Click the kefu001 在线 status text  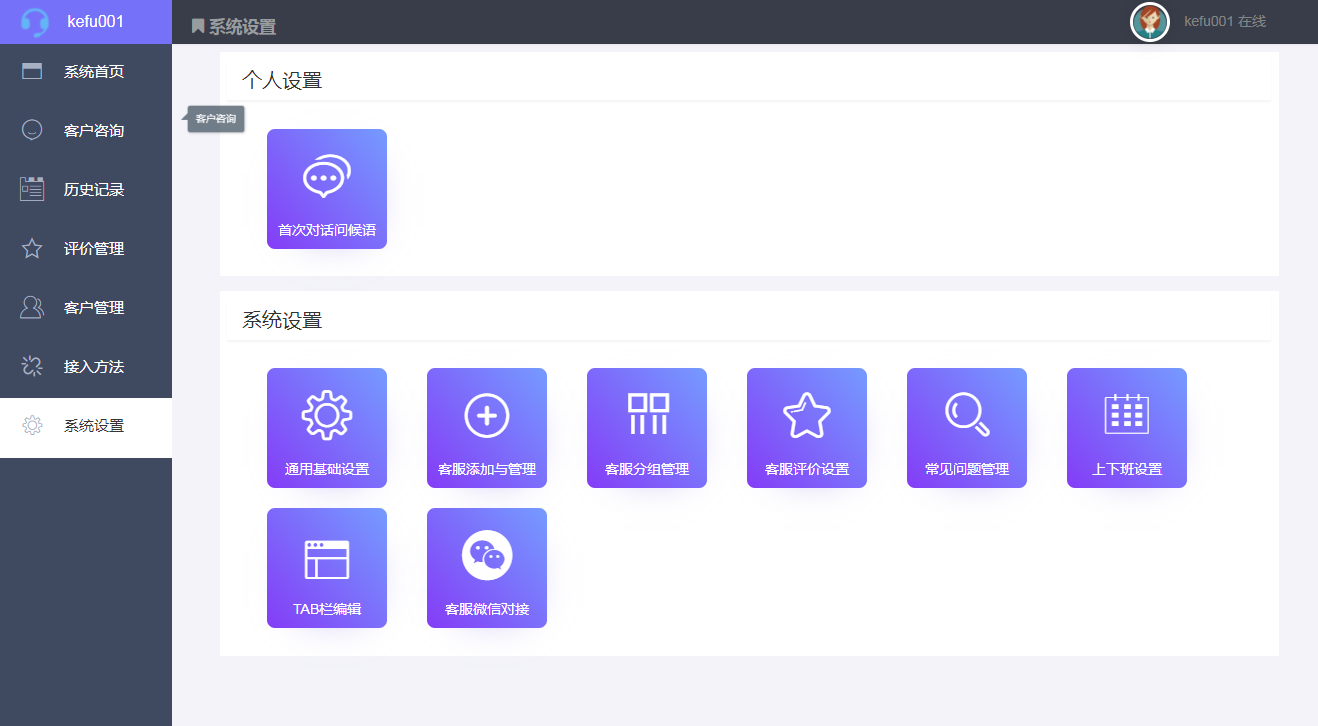pyautogui.click(x=1225, y=21)
